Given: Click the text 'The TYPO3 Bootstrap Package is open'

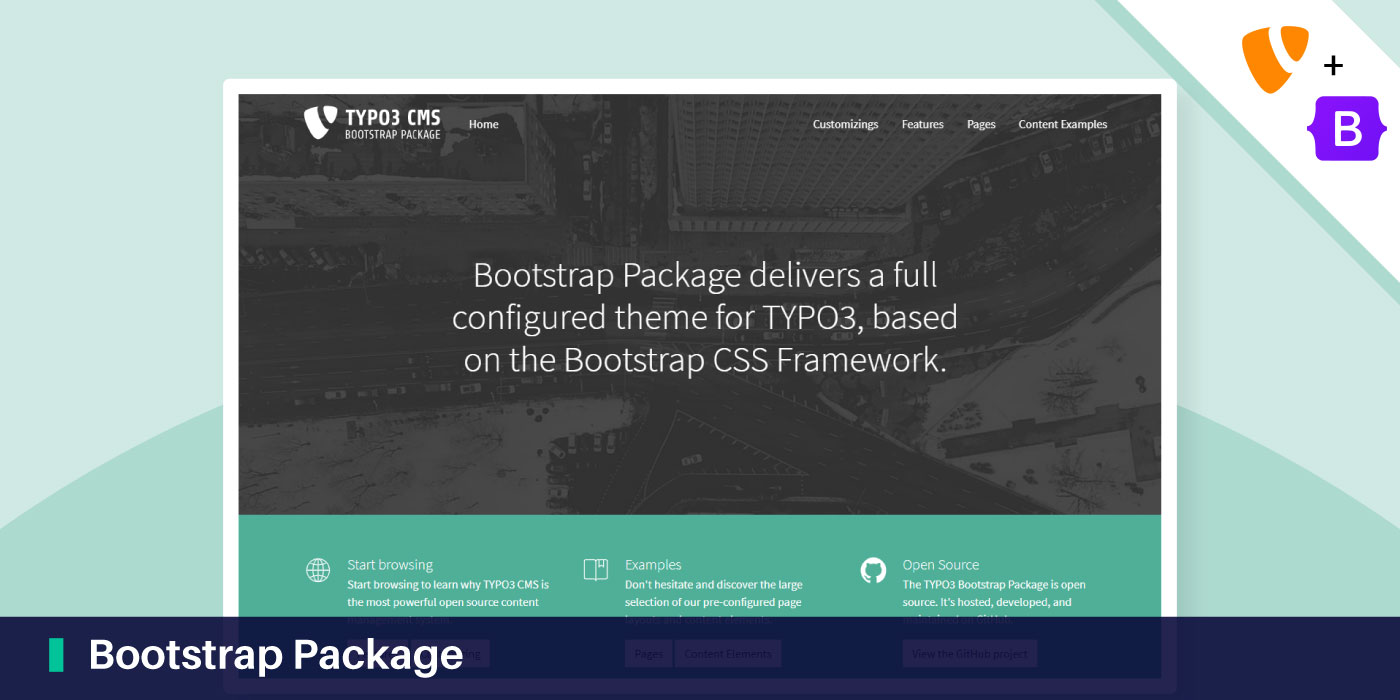Looking at the screenshot, I should (x=994, y=584).
